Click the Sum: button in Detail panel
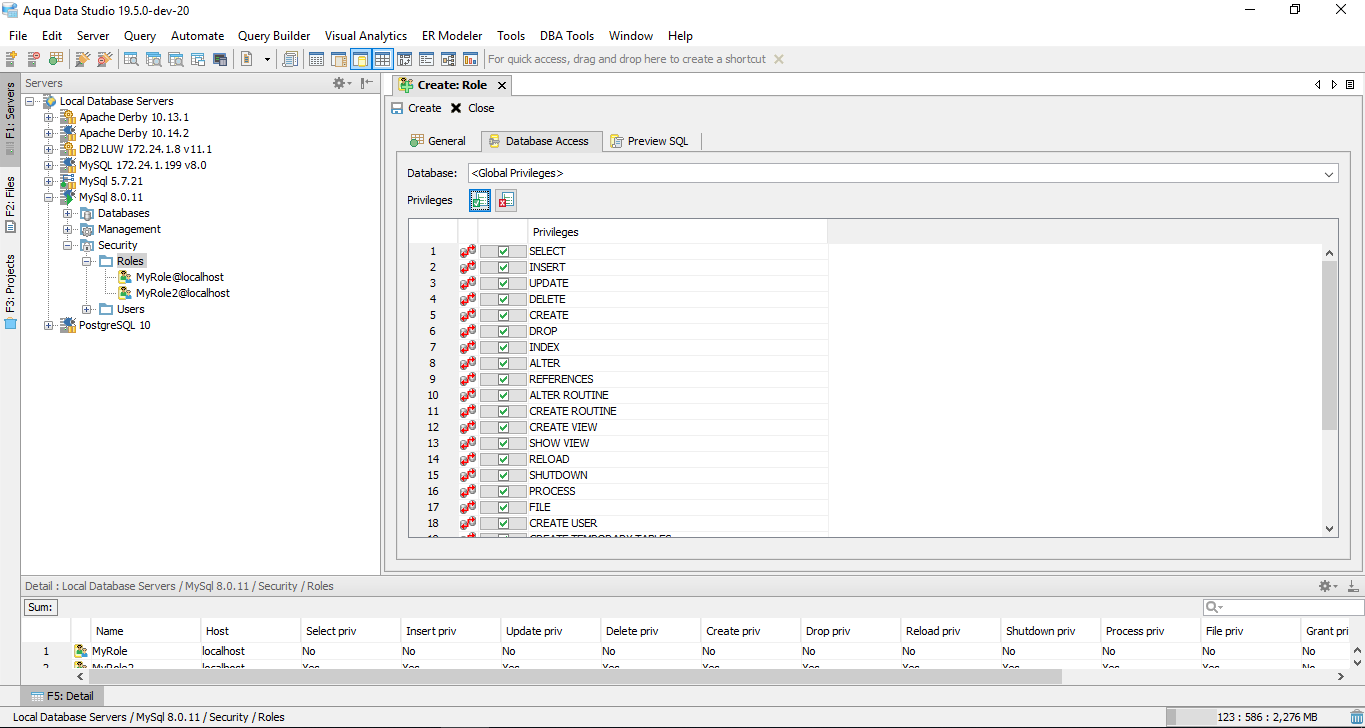This screenshot has height=728, width=1365. [41, 607]
